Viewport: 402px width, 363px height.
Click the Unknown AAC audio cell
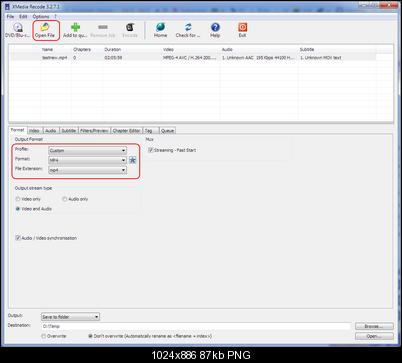click(x=258, y=58)
